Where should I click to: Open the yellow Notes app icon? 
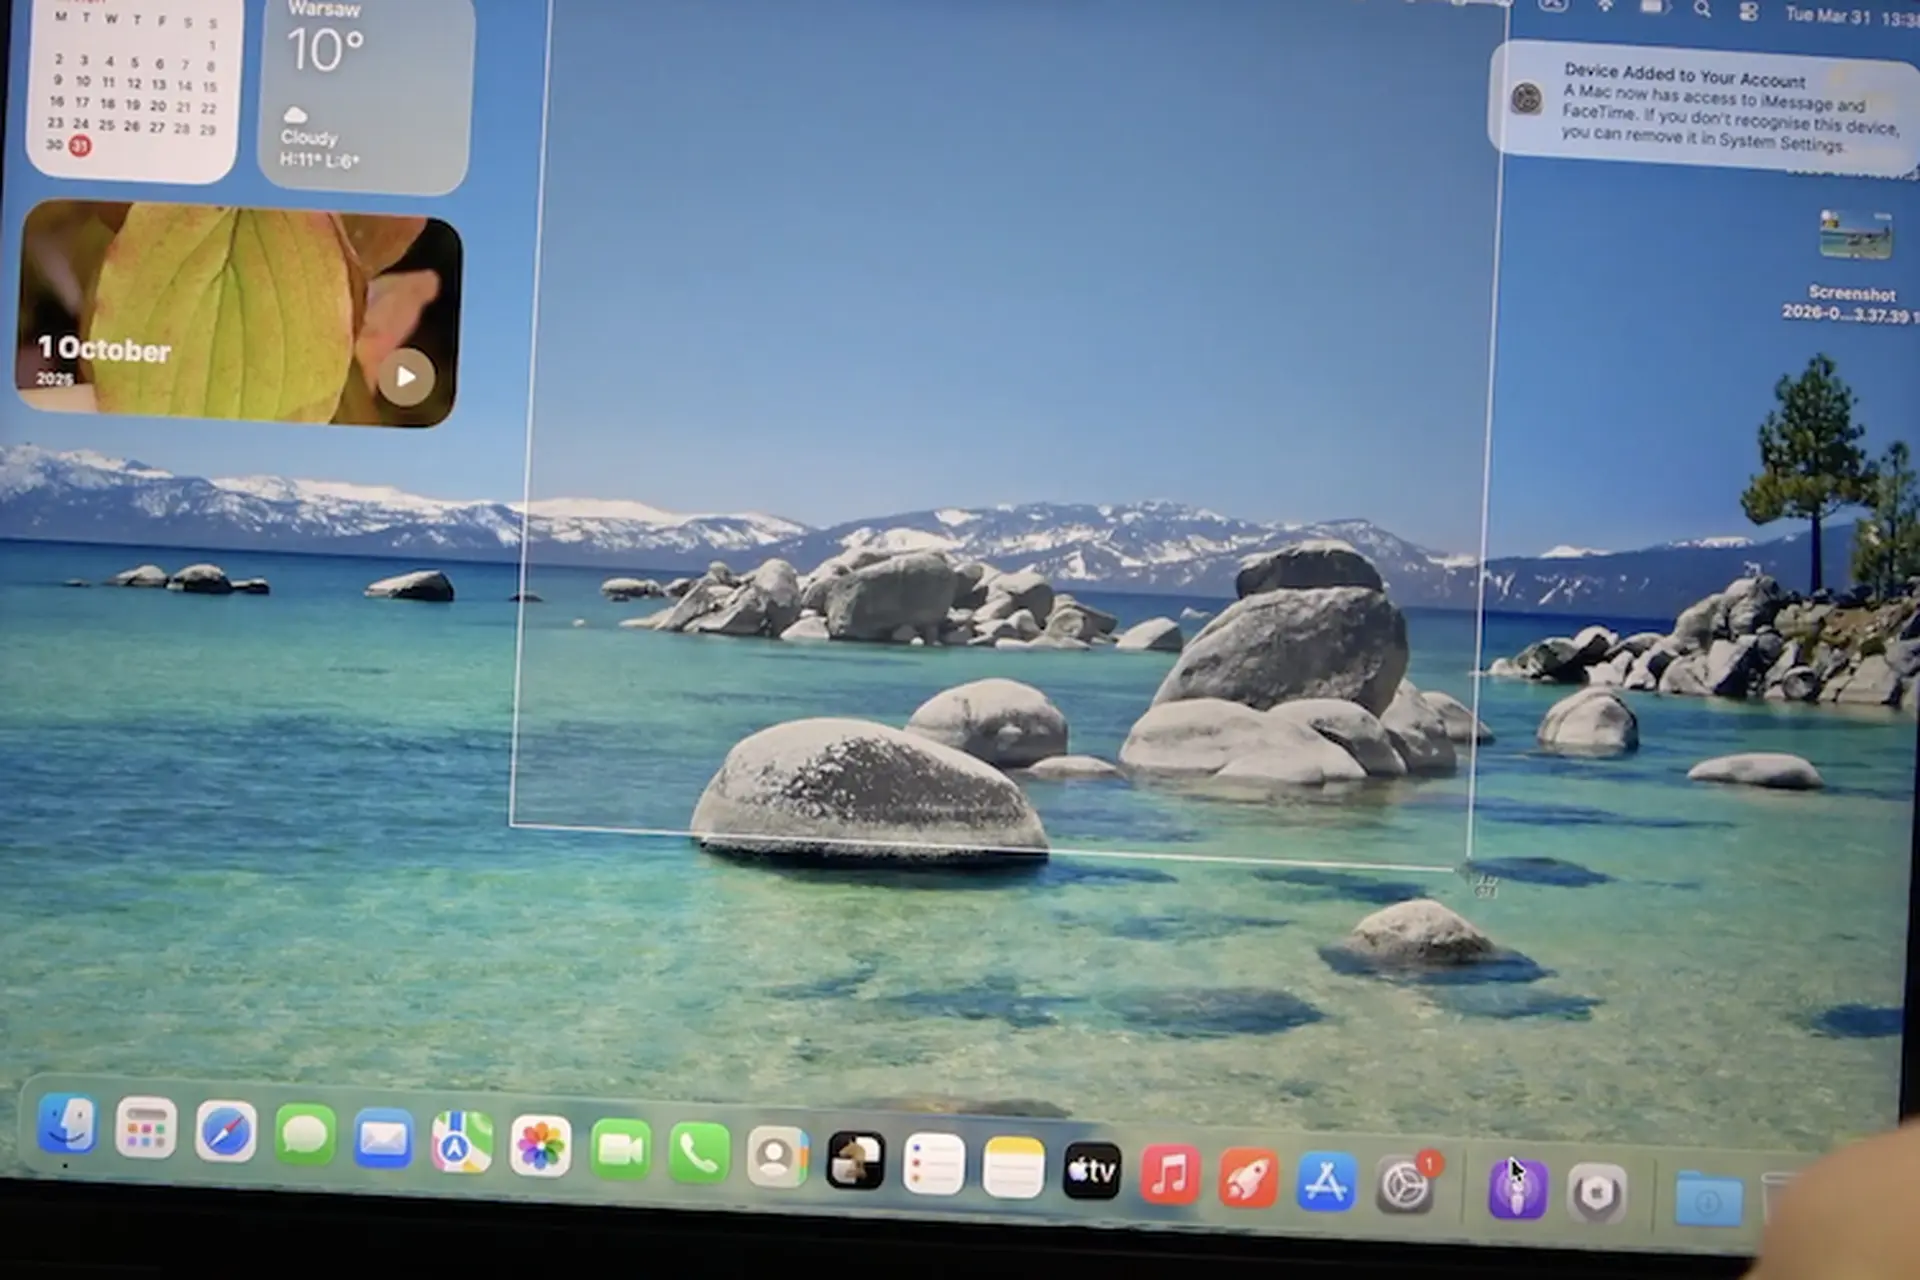1013,1167
